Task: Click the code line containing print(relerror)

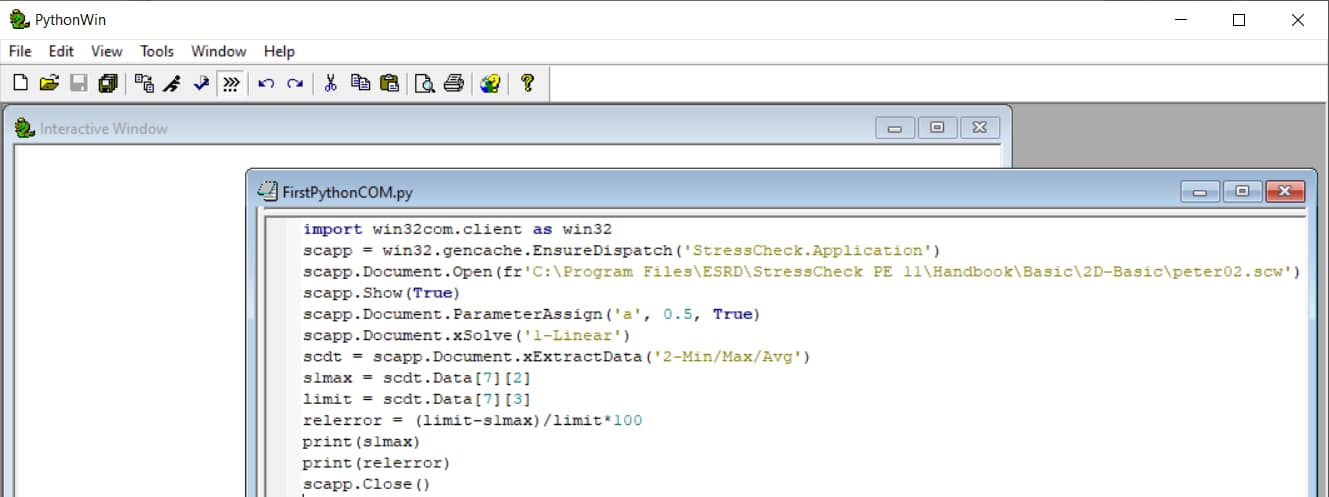Action: pos(376,463)
